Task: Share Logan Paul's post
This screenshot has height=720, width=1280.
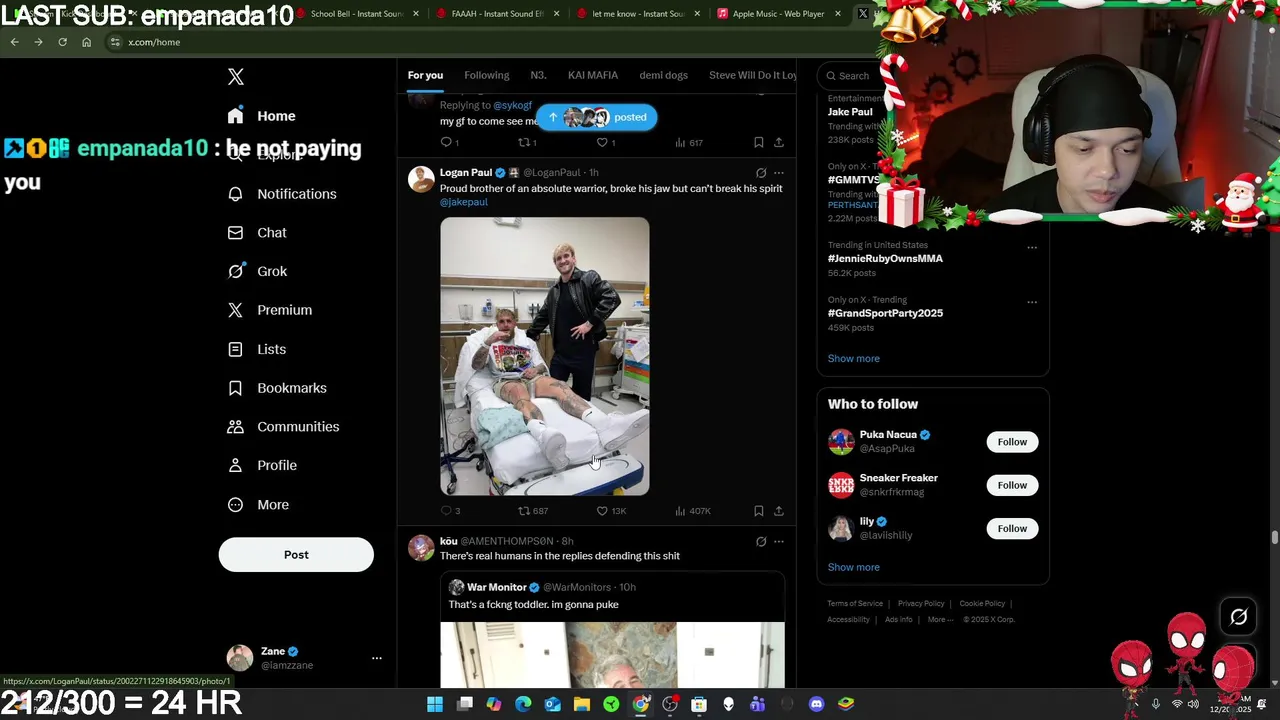Action: (x=779, y=511)
